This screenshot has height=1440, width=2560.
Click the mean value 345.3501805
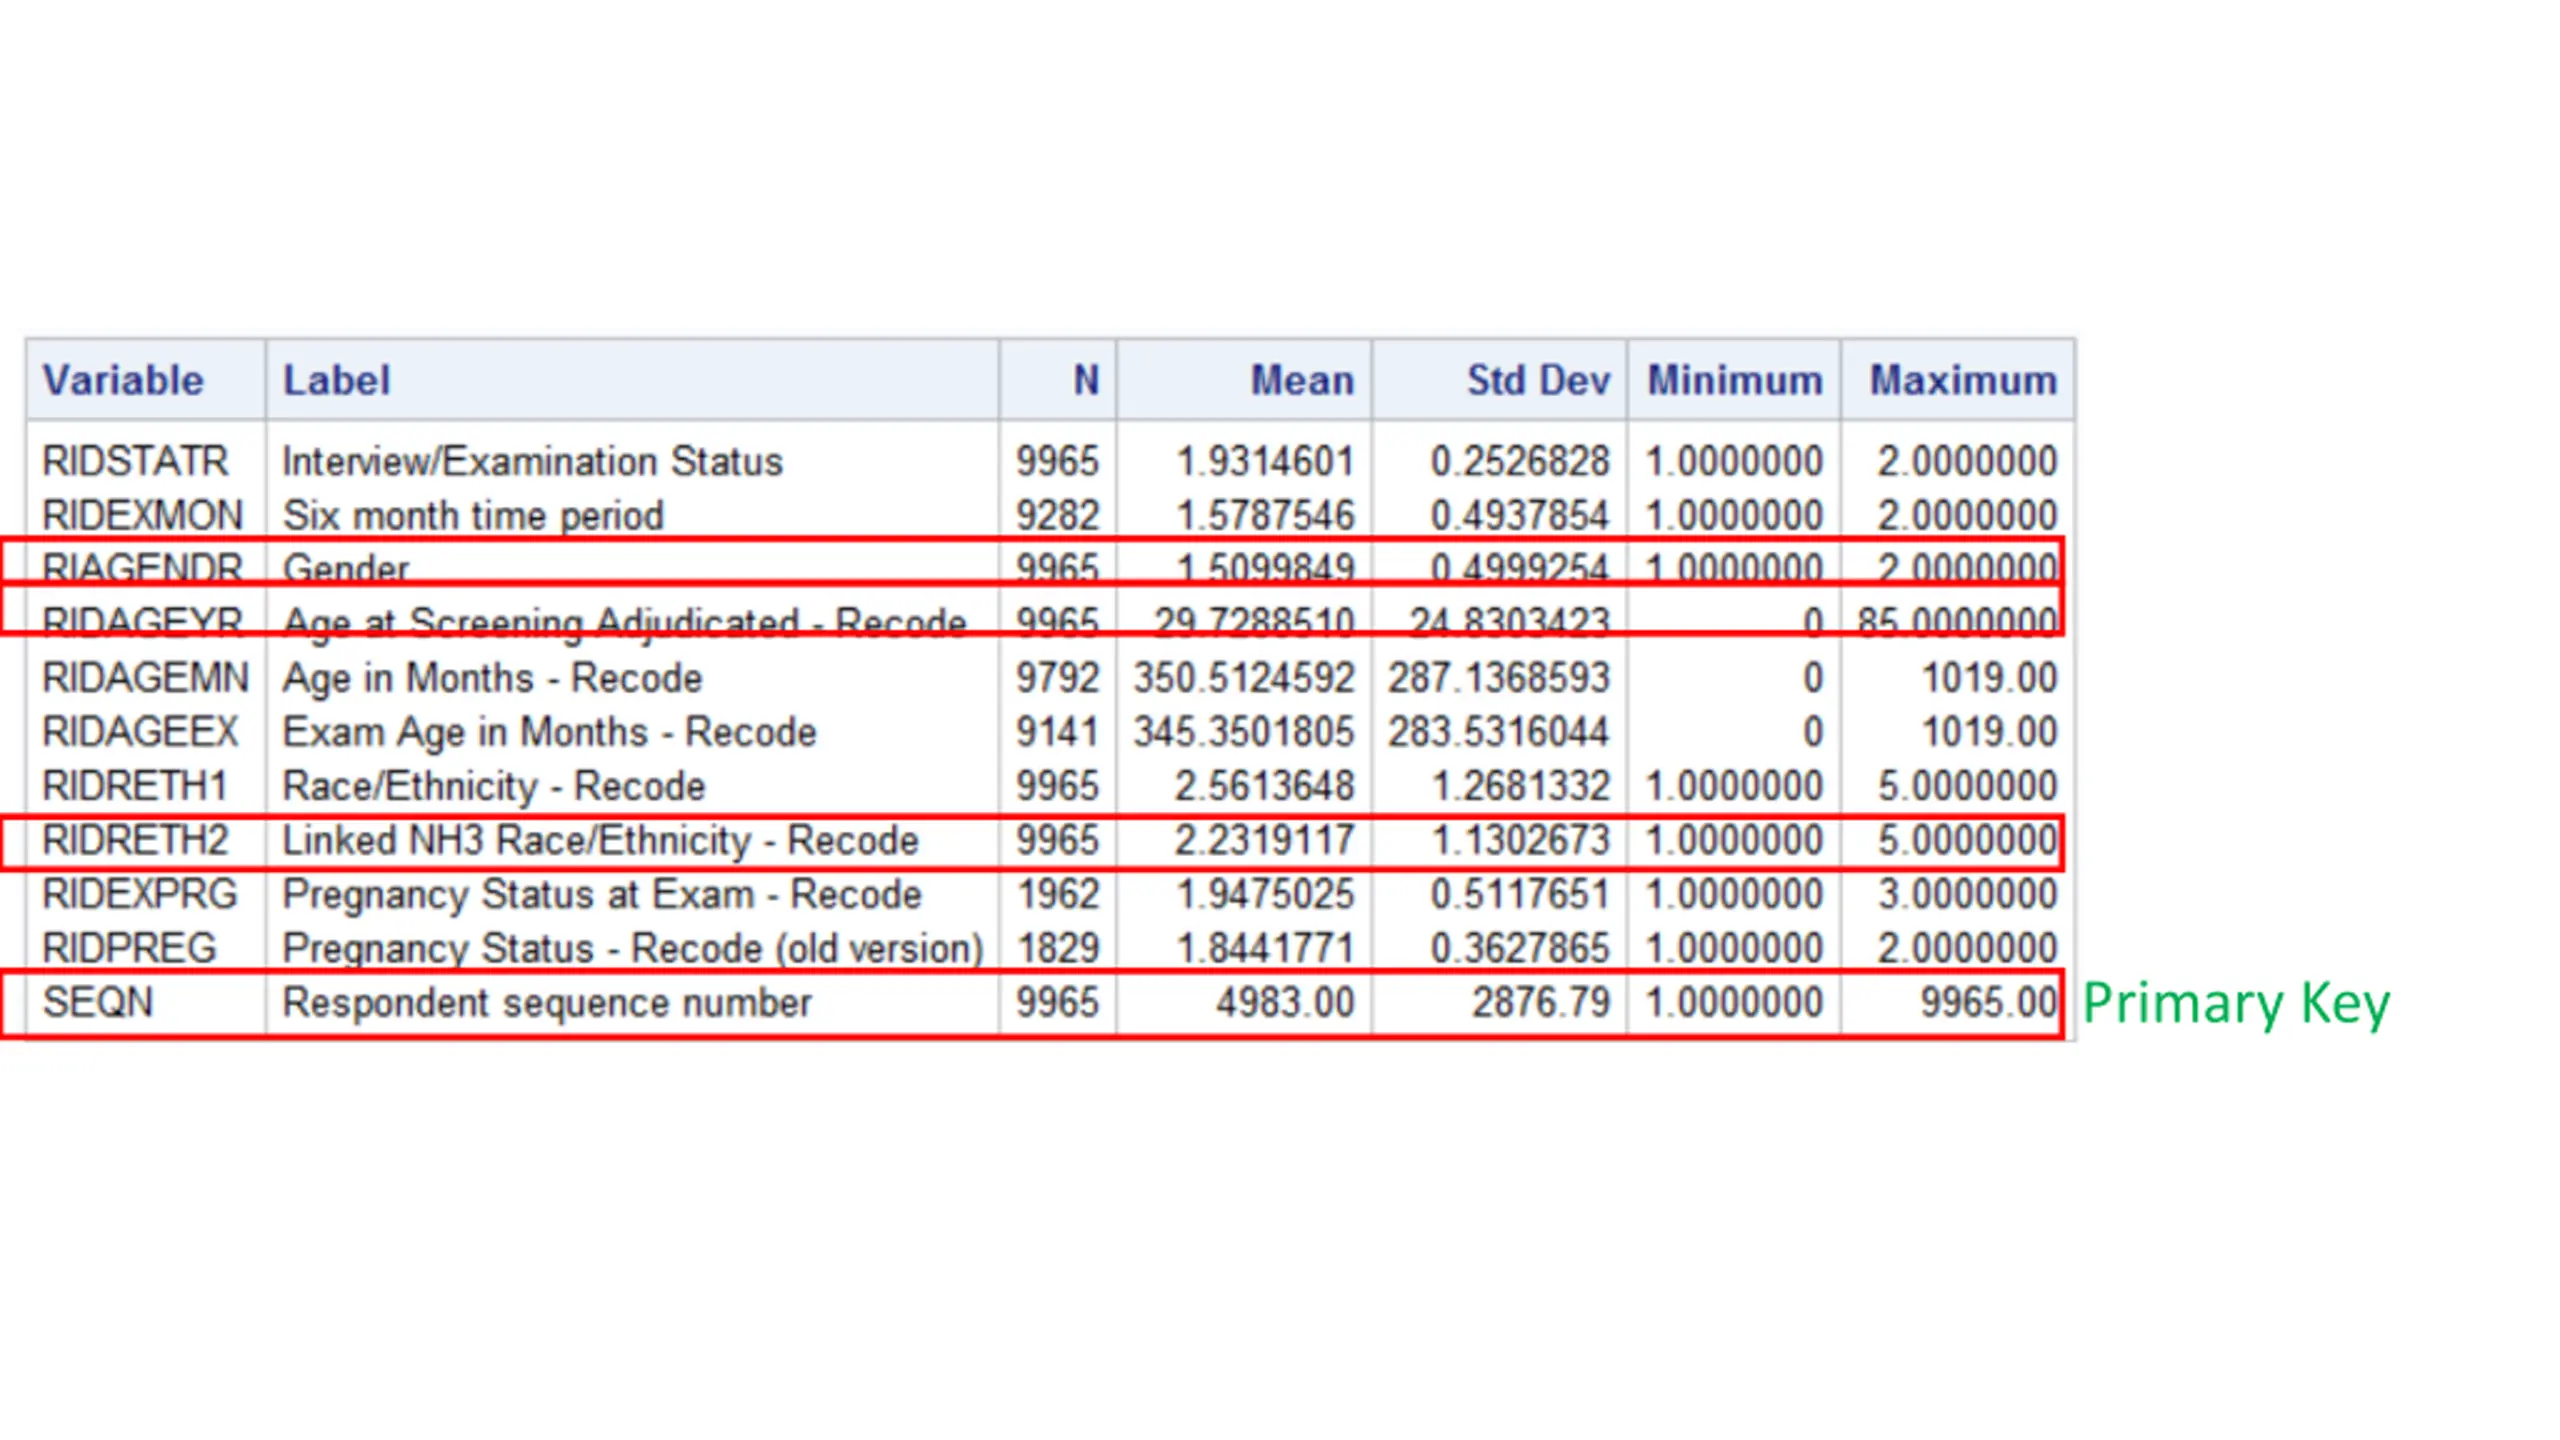(1244, 732)
